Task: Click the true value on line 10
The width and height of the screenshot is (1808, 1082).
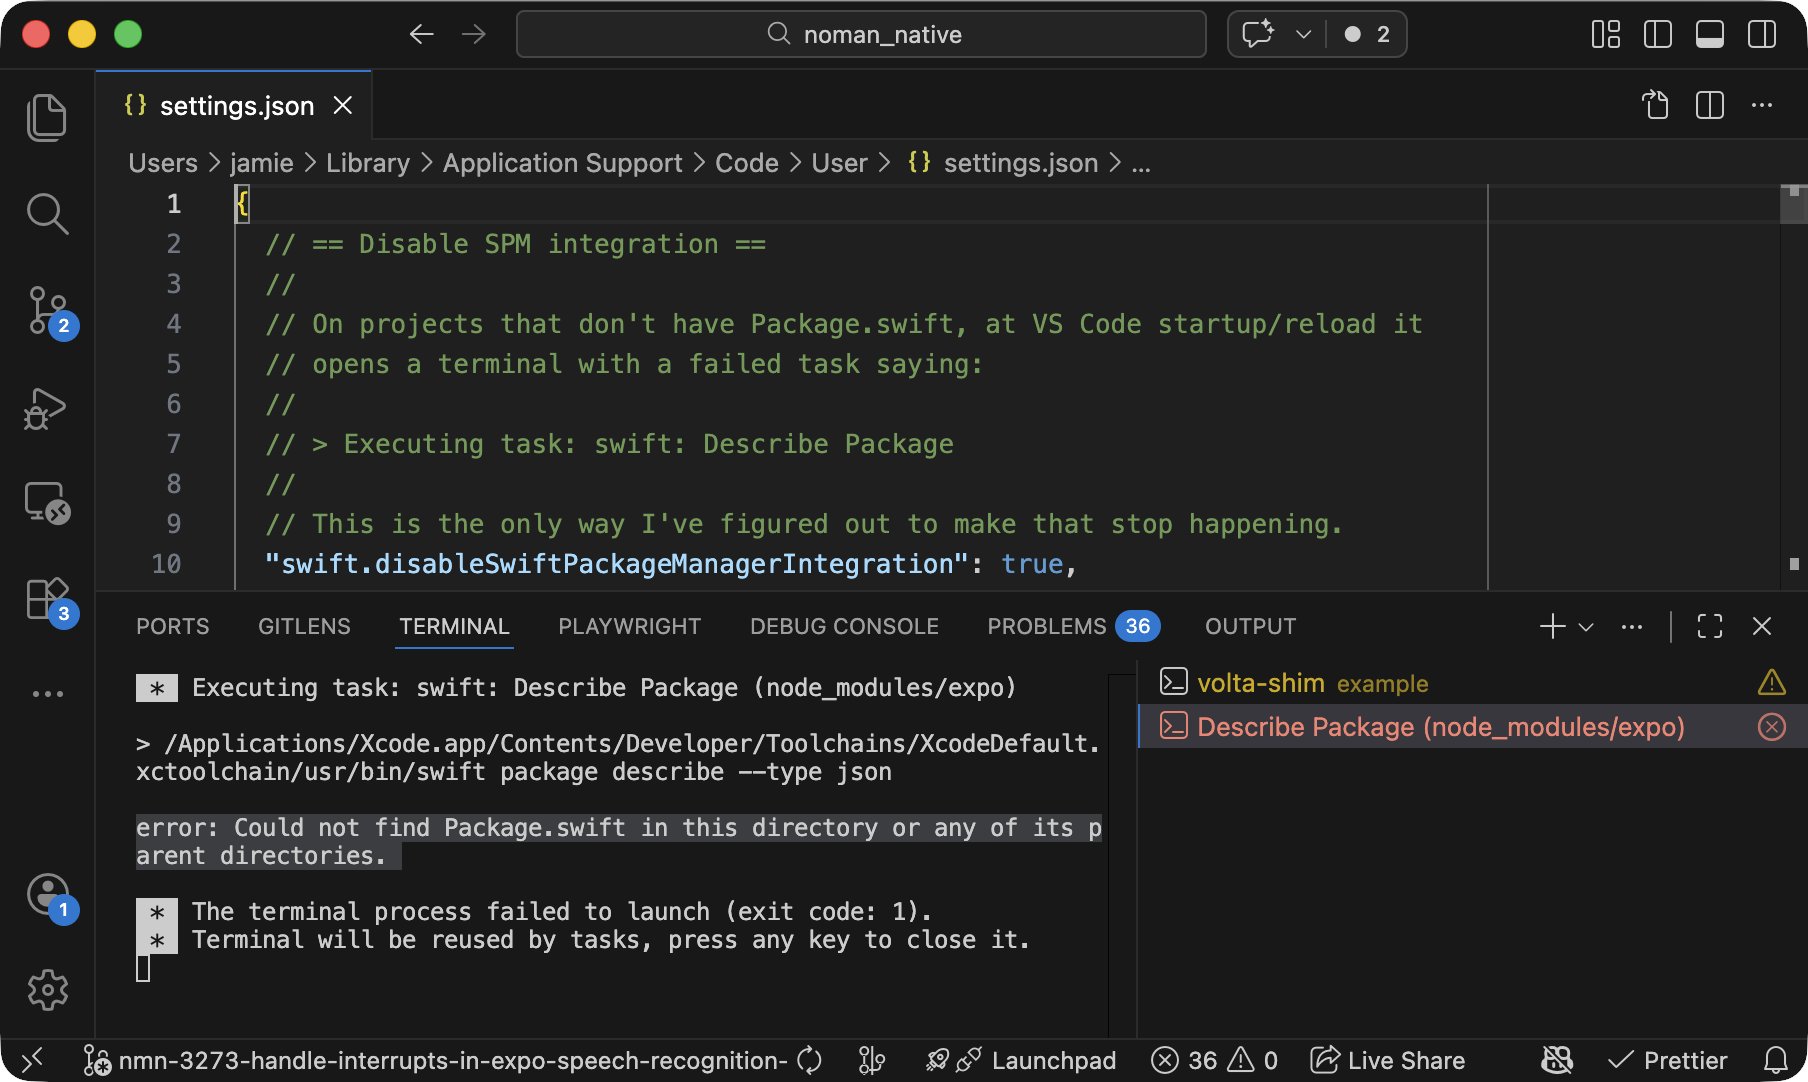Action: coord(1032,564)
